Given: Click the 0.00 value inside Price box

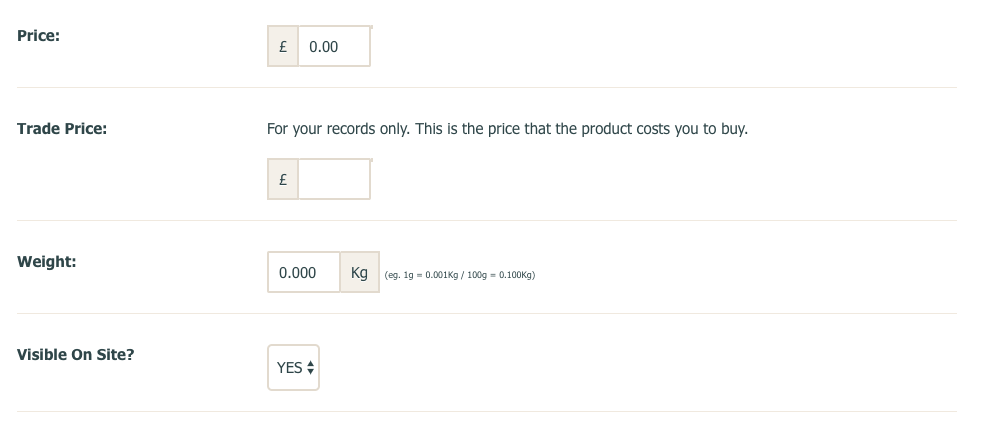Looking at the screenshot, I should 323,47.
